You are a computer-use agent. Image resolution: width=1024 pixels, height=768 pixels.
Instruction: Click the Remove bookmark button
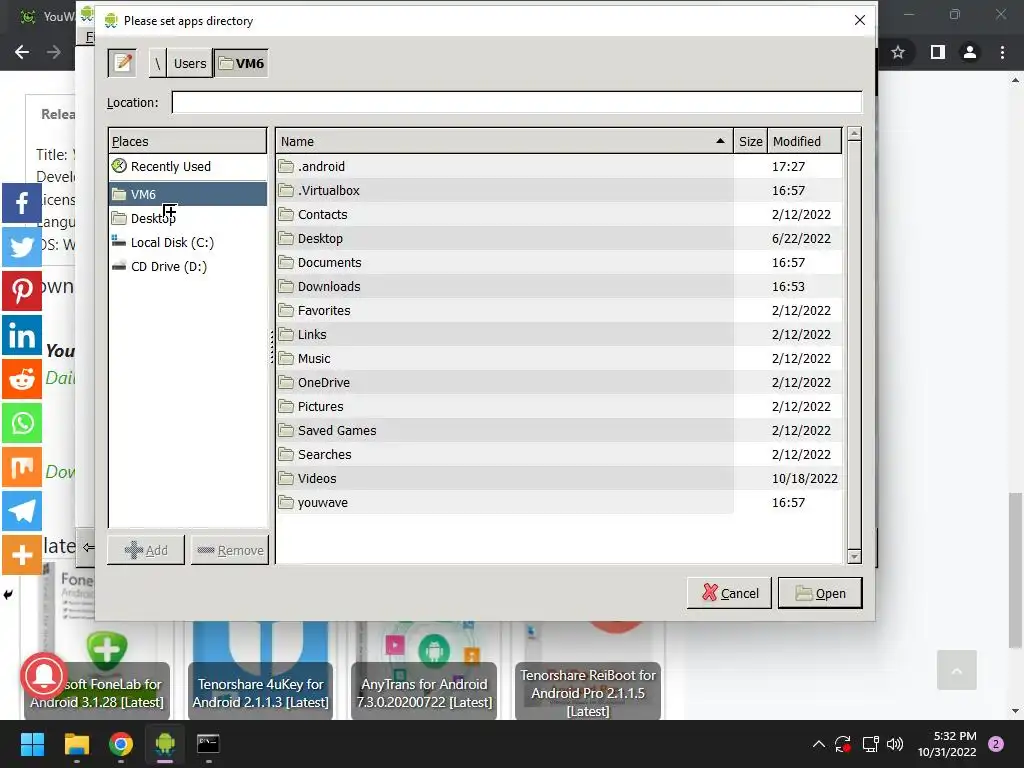pos(230,550)
